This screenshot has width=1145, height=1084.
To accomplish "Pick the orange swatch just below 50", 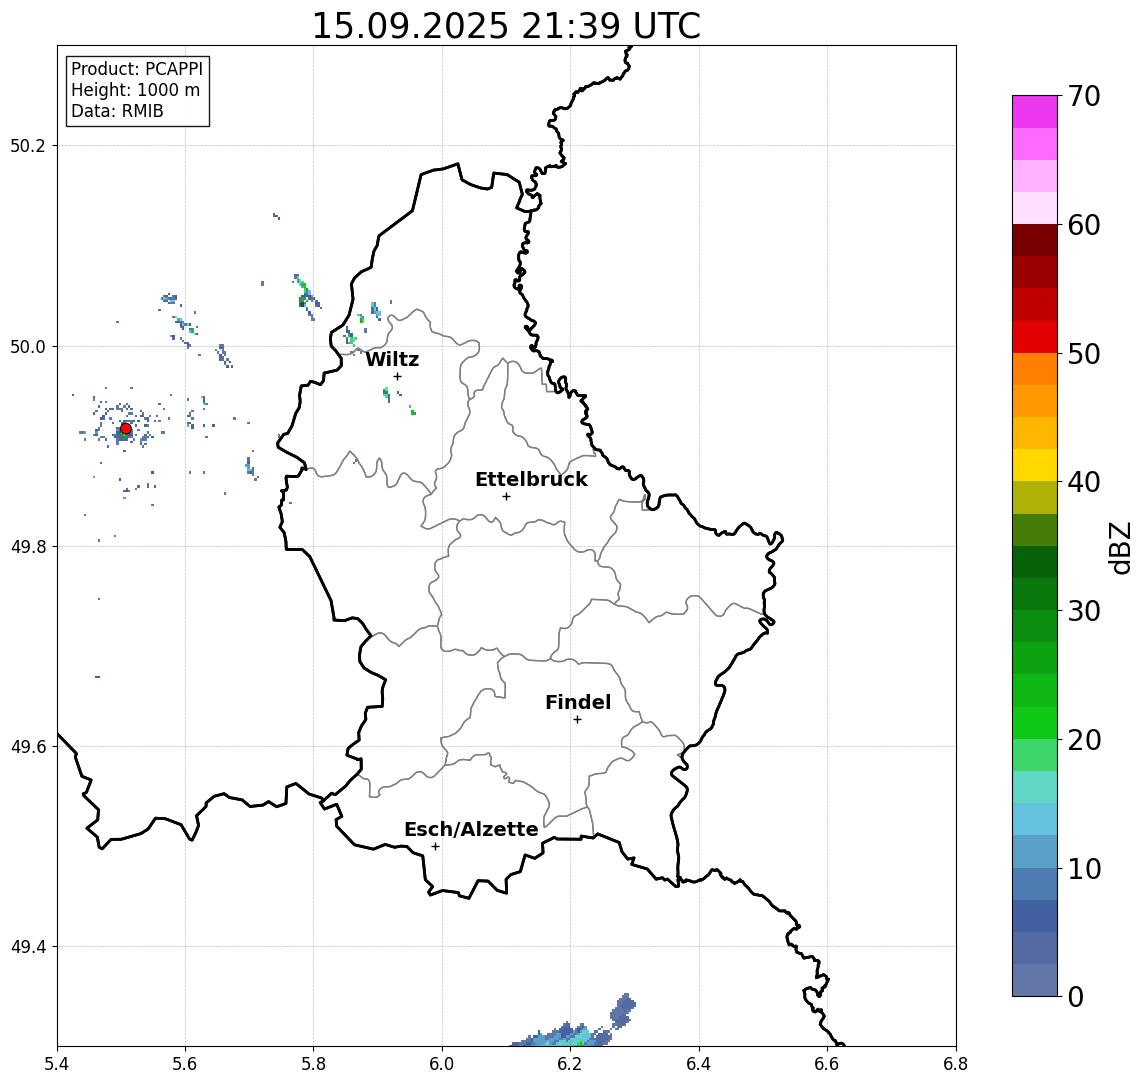I will 1035,369.
